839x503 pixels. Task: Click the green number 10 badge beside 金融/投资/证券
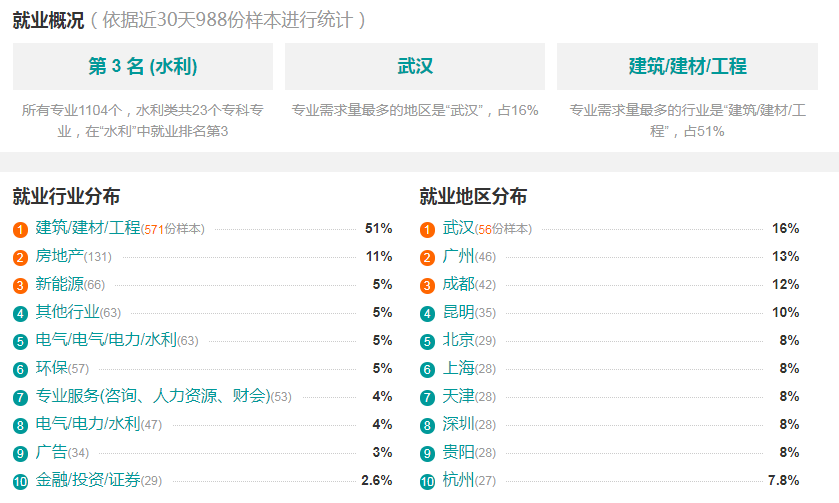click(x=20, y=481)
